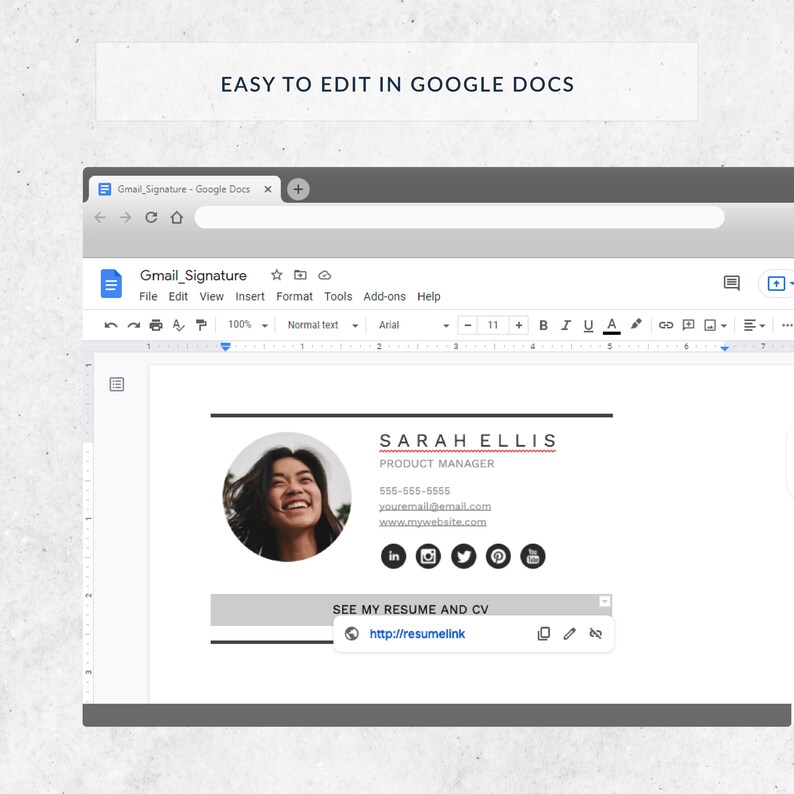Click the www.mywebsite.com link
The height and width of the screenshot is (794, 794).
(433, 522)
